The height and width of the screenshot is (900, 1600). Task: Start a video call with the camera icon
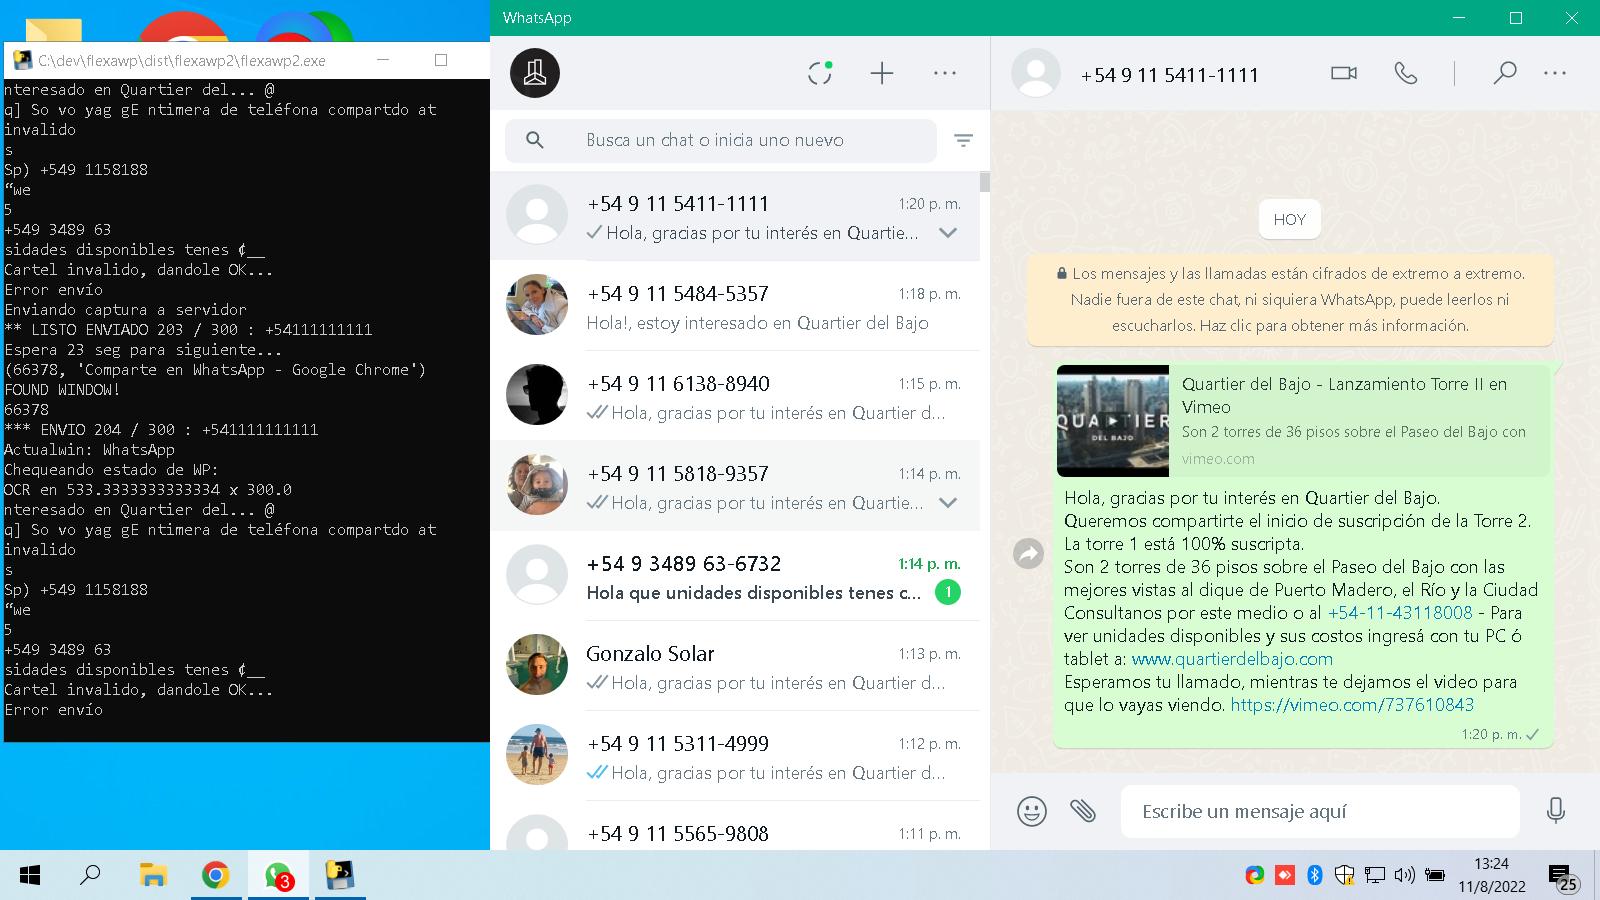(1344, 73)
